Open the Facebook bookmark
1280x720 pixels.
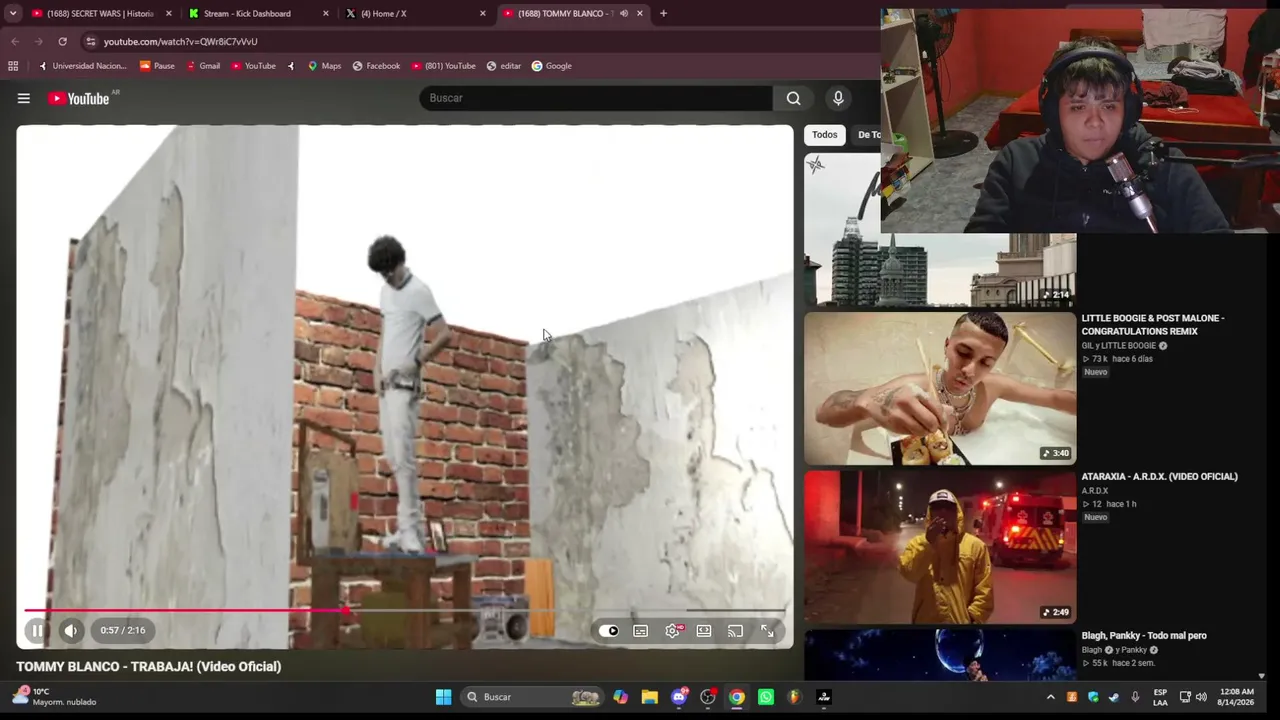coord(376,66)
